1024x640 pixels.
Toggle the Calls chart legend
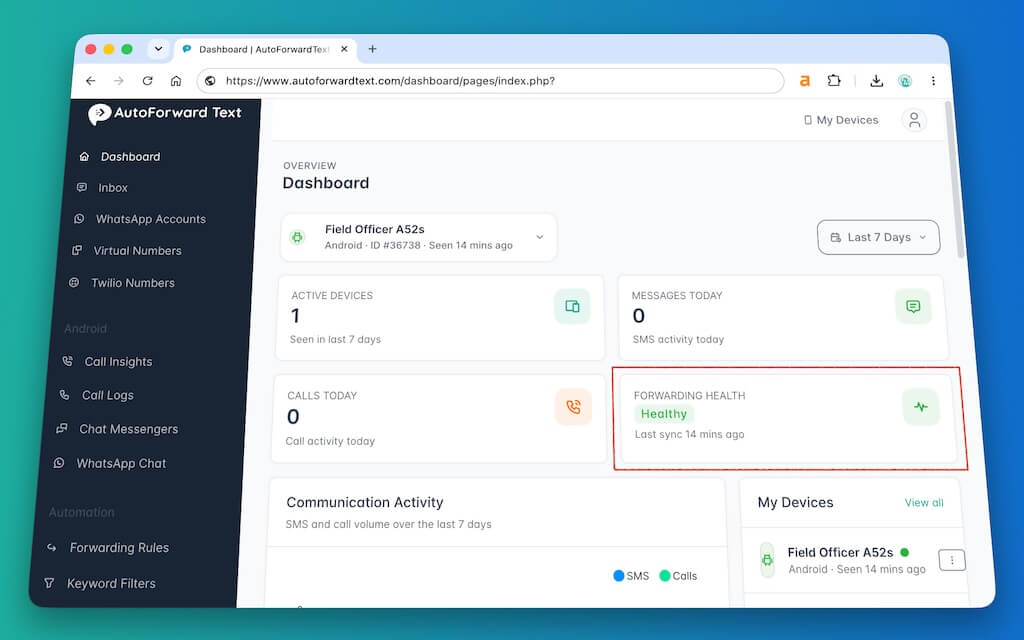point(678,576)
